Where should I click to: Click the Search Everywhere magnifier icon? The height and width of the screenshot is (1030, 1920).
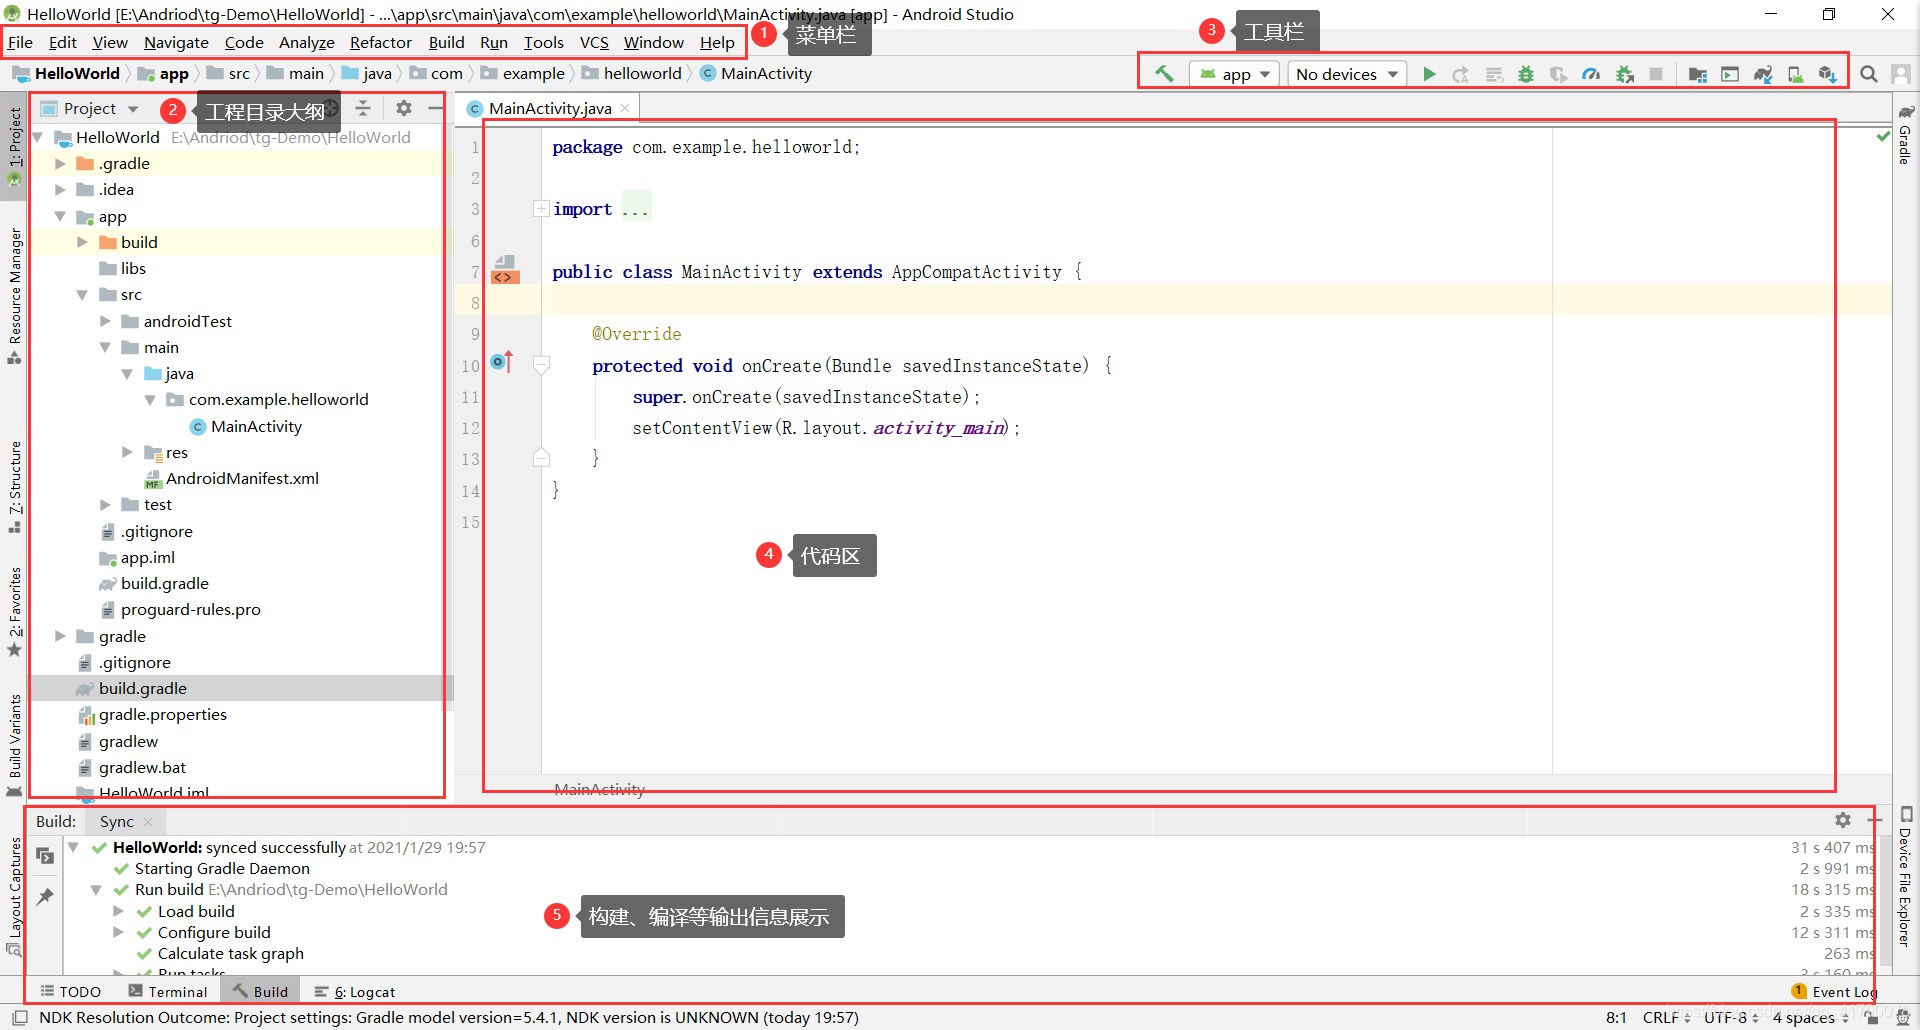coord(1868,74)
